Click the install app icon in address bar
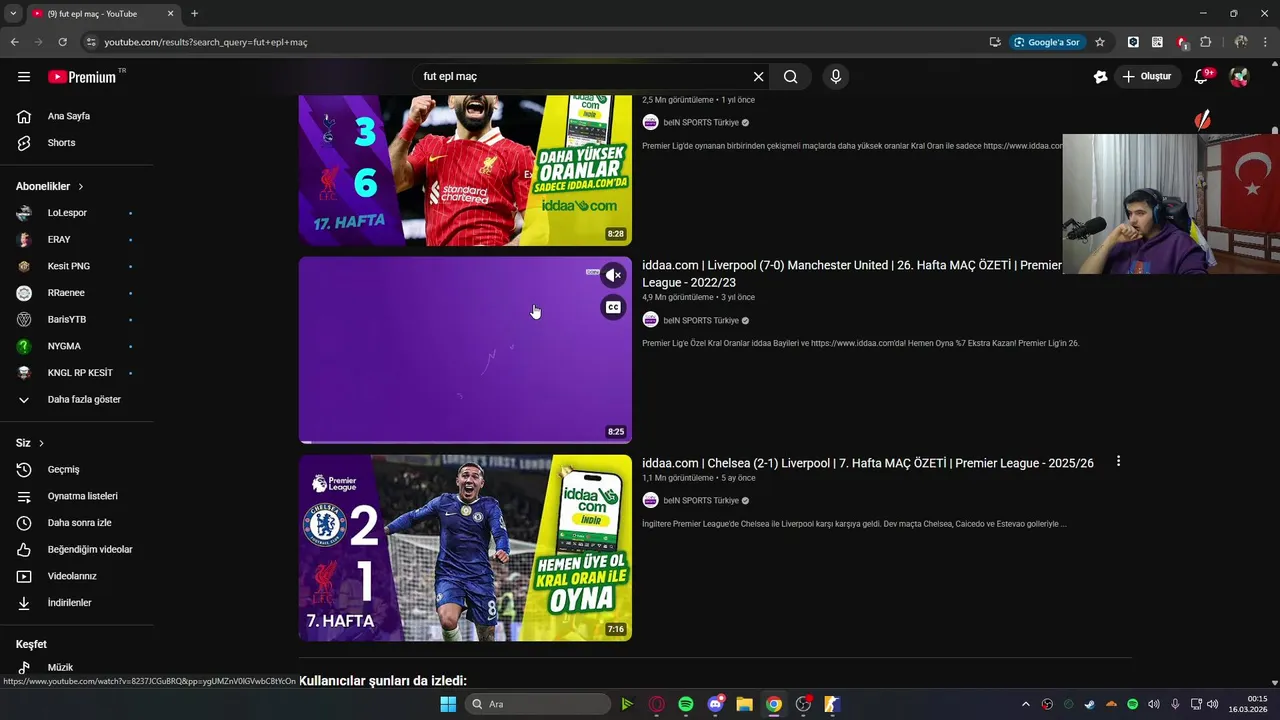Viewport: 1280px width, 720px height. click(x=995, y=42)
